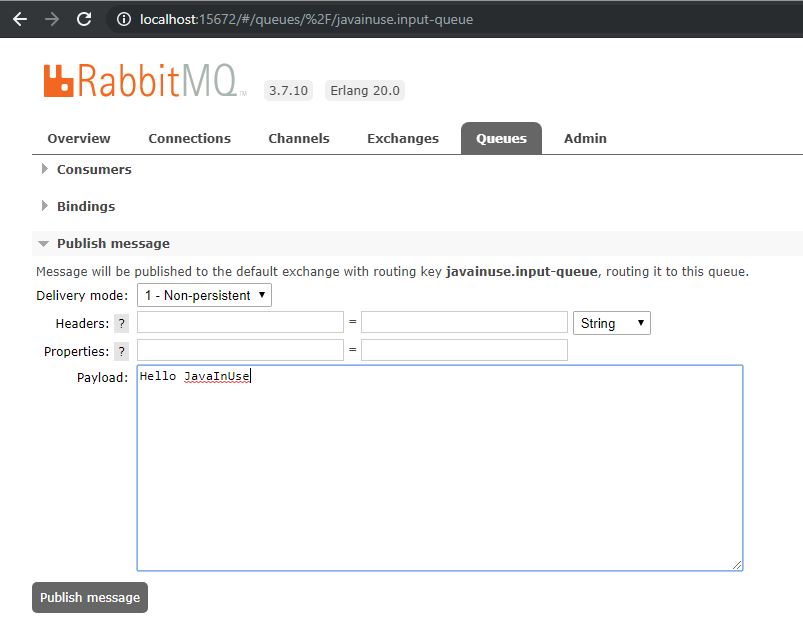Focus the Headers value input field

[464, 322]
